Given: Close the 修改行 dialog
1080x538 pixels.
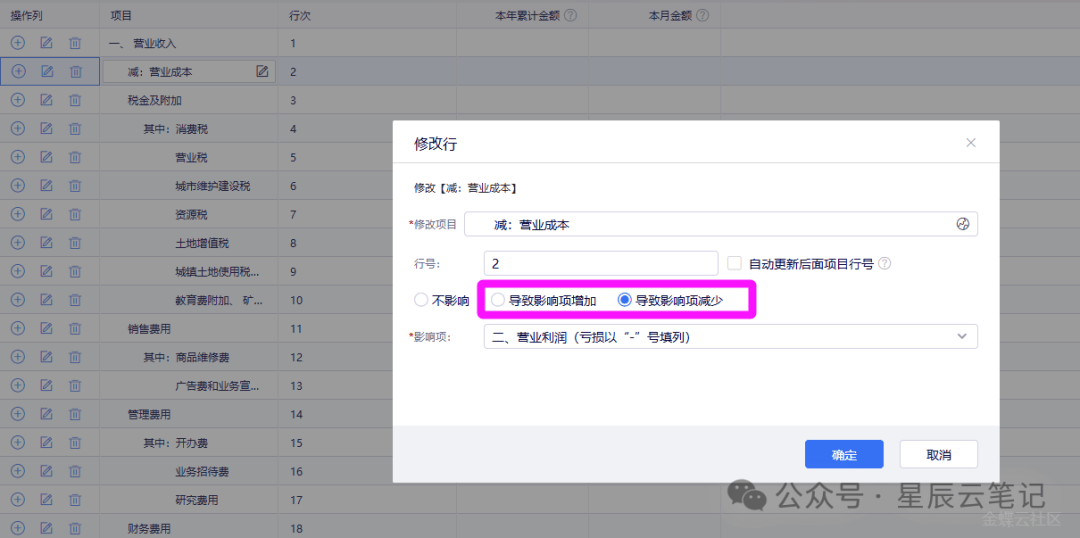Looking at the screenshot, I should [x=970, y=143].
